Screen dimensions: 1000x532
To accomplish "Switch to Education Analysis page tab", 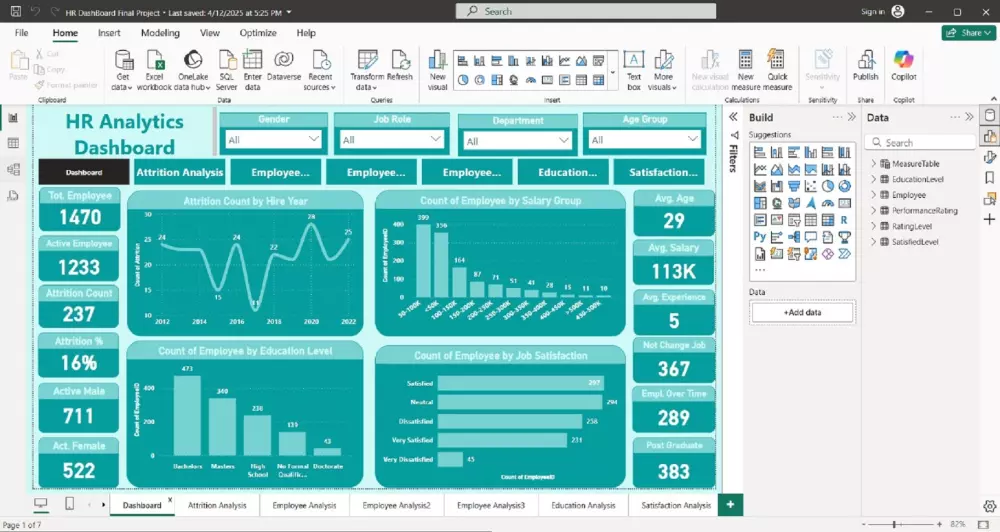I will tap(583, 505).
